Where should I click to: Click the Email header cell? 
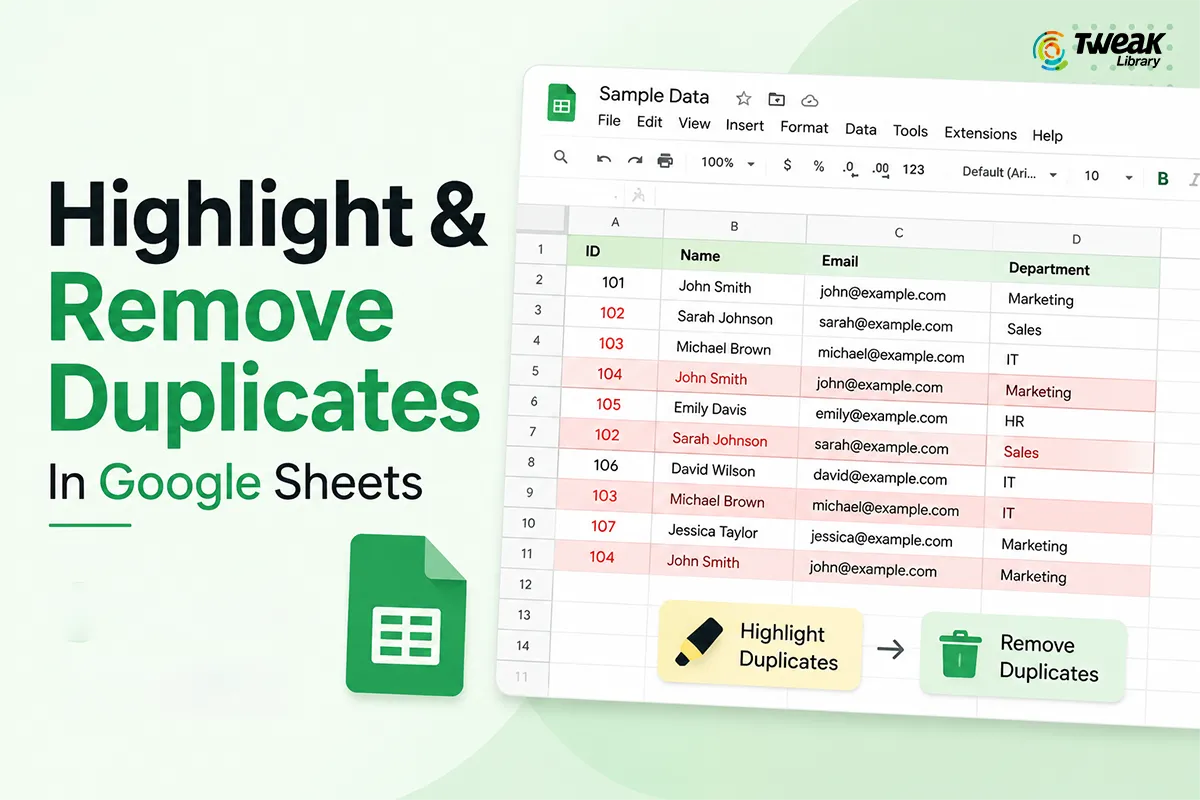898,262
